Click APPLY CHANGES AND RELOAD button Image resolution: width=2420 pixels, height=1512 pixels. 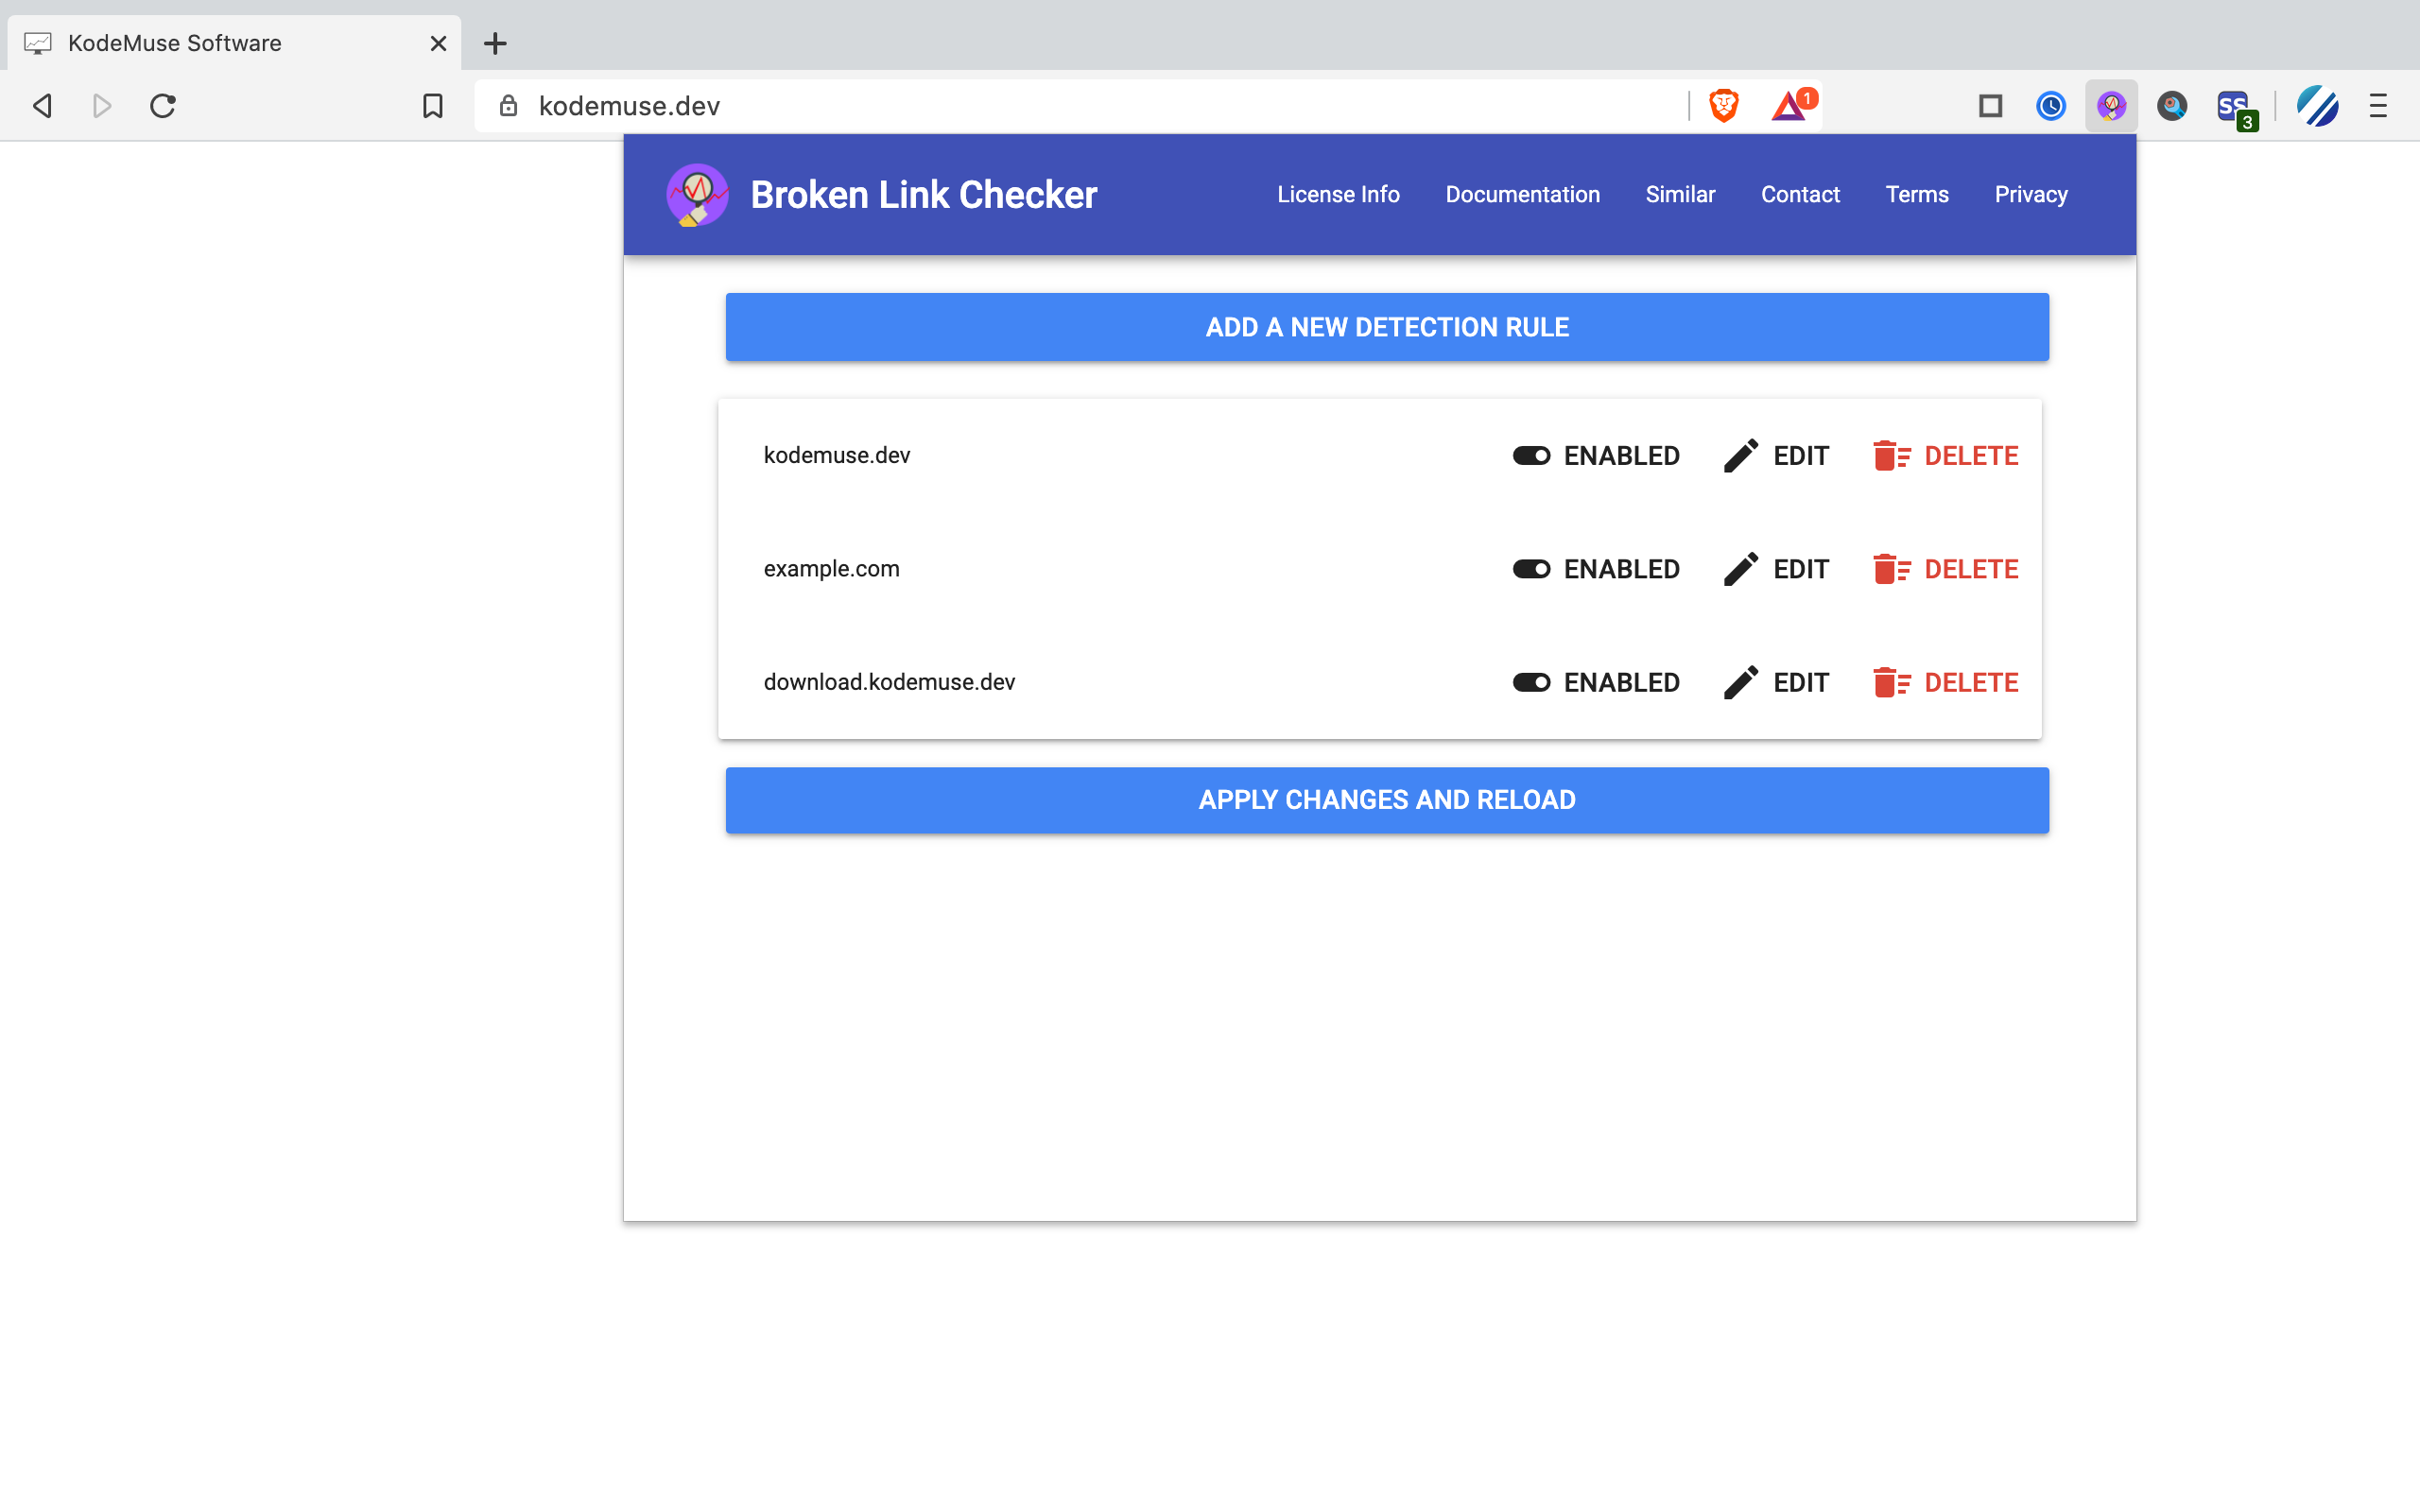coord(1387,800)
